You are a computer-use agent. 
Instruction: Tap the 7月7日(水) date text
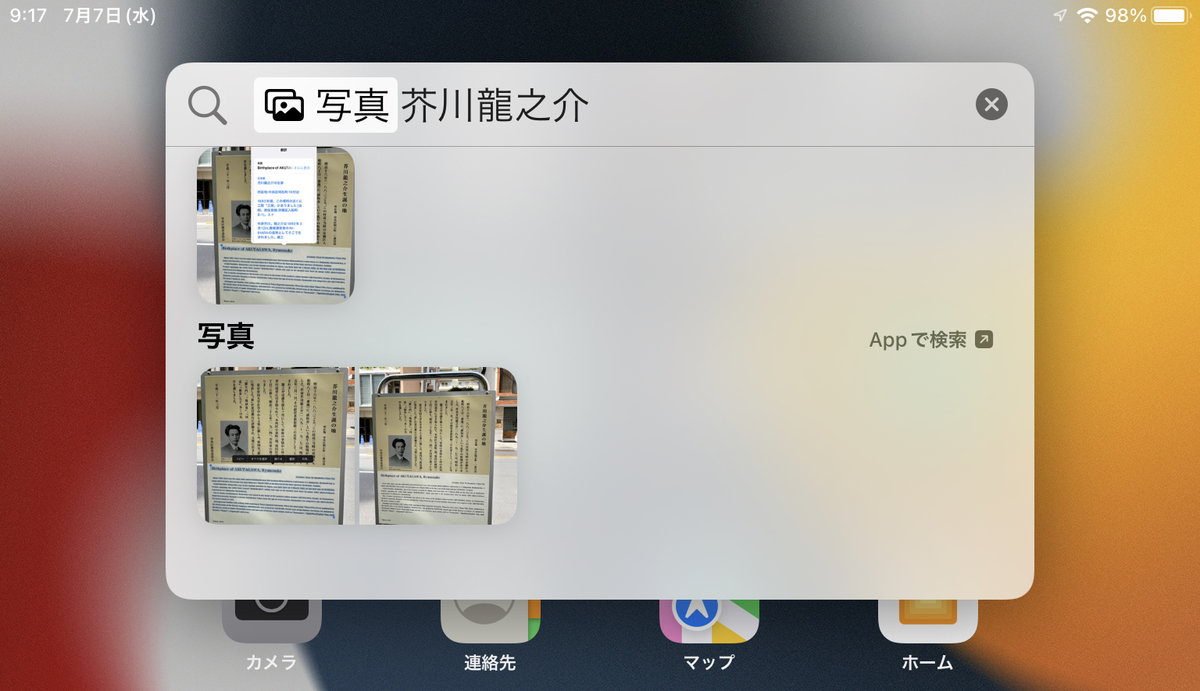pos(109,16)
